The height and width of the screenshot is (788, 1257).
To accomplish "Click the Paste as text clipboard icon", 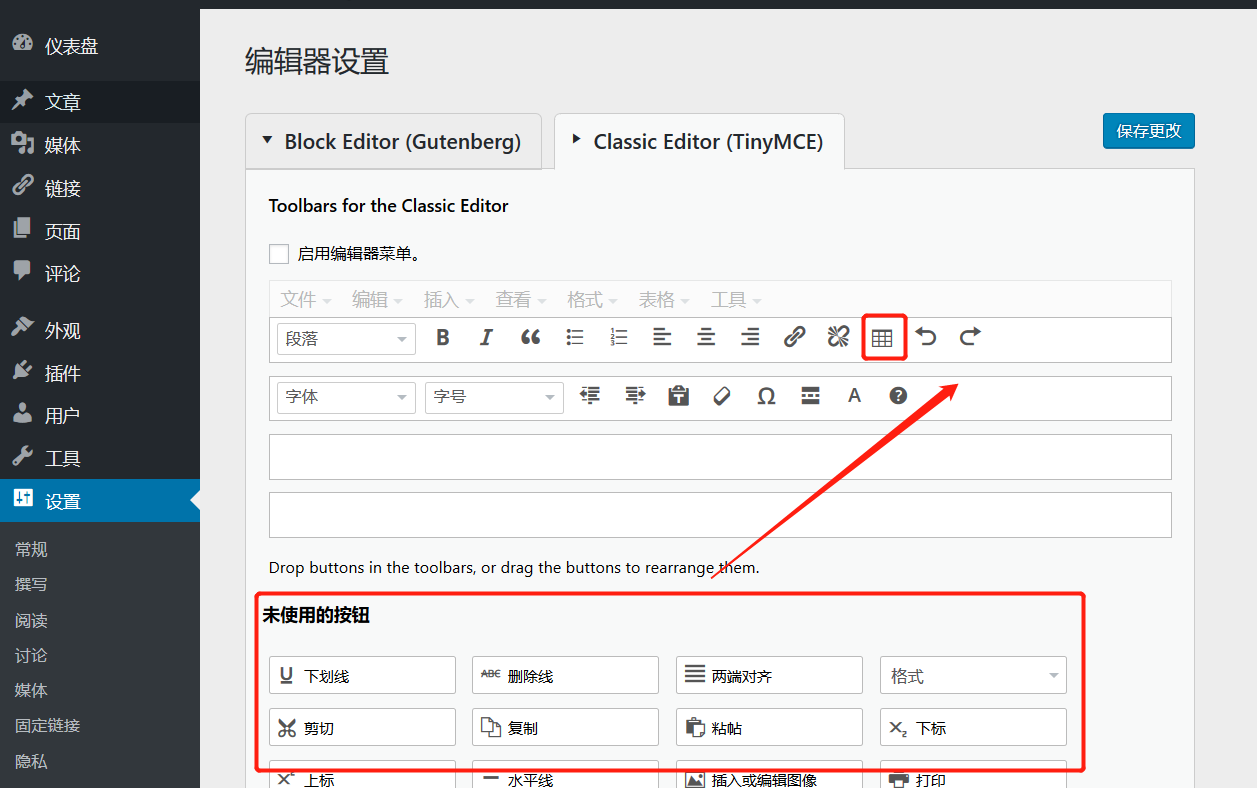I will pos(679,396).
